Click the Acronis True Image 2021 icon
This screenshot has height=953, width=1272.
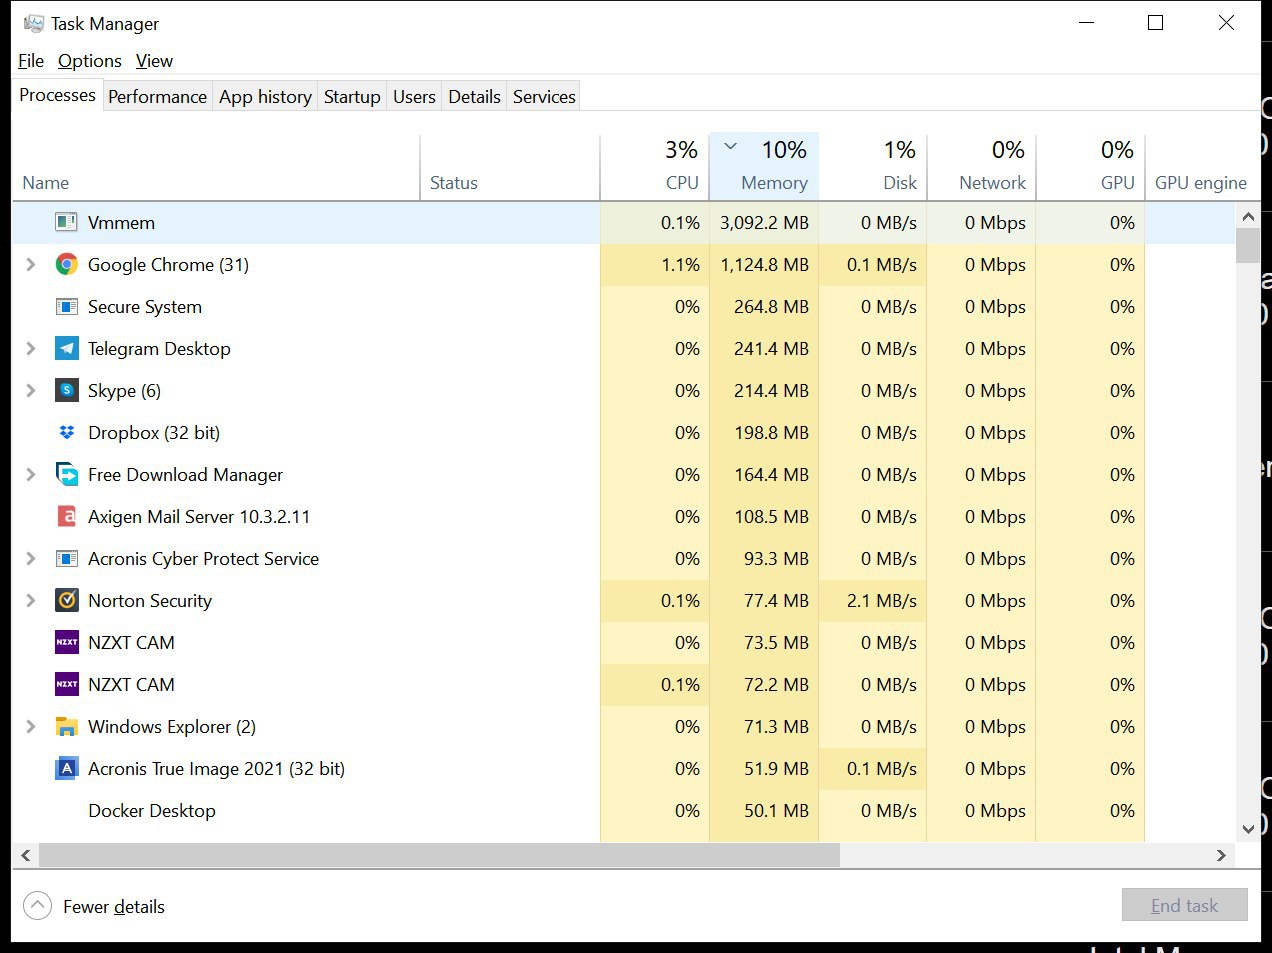67,769
